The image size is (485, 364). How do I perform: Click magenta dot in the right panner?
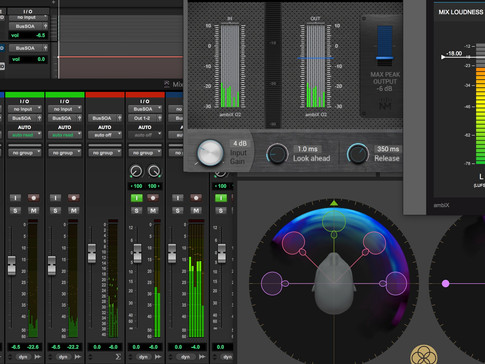(446, 284)
